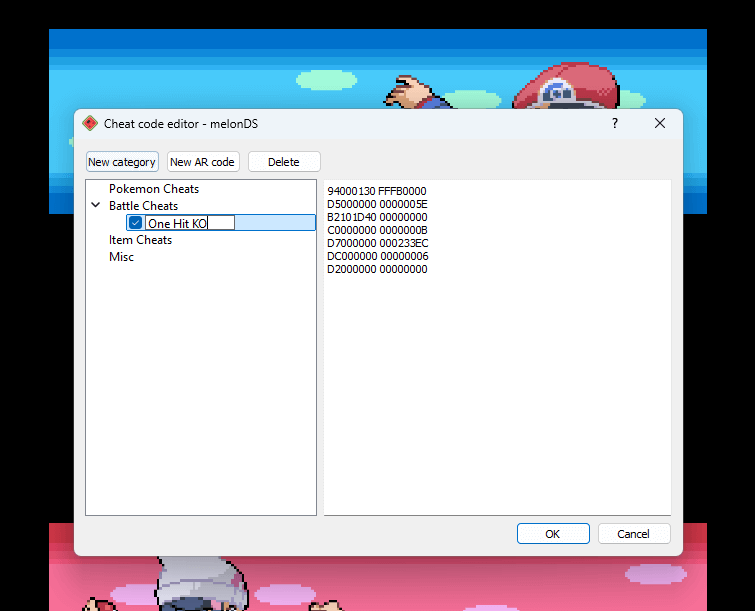The image size is (755, 611).
Task: Click Cancel to discard cheat changes
Action: pos(633,534)
